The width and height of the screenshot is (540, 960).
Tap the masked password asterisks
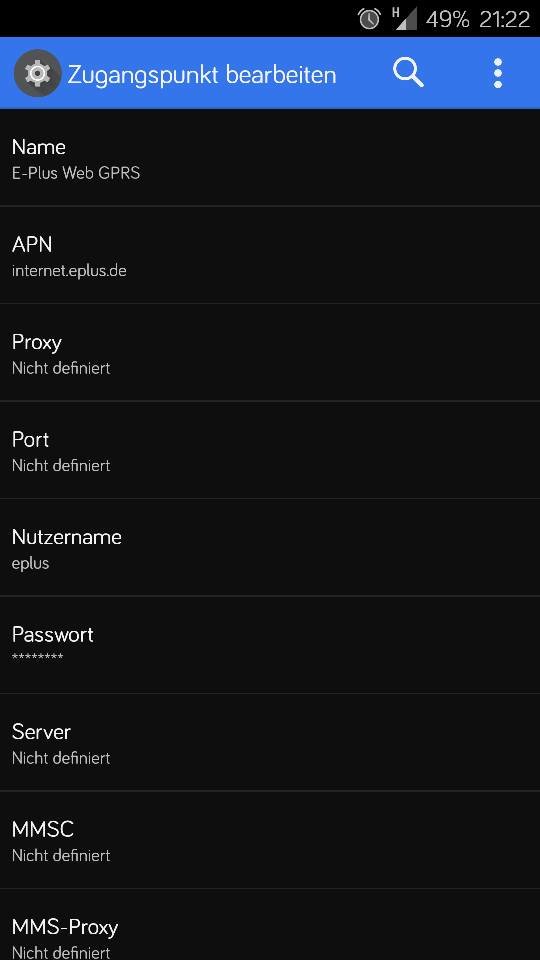pos(37,658)
